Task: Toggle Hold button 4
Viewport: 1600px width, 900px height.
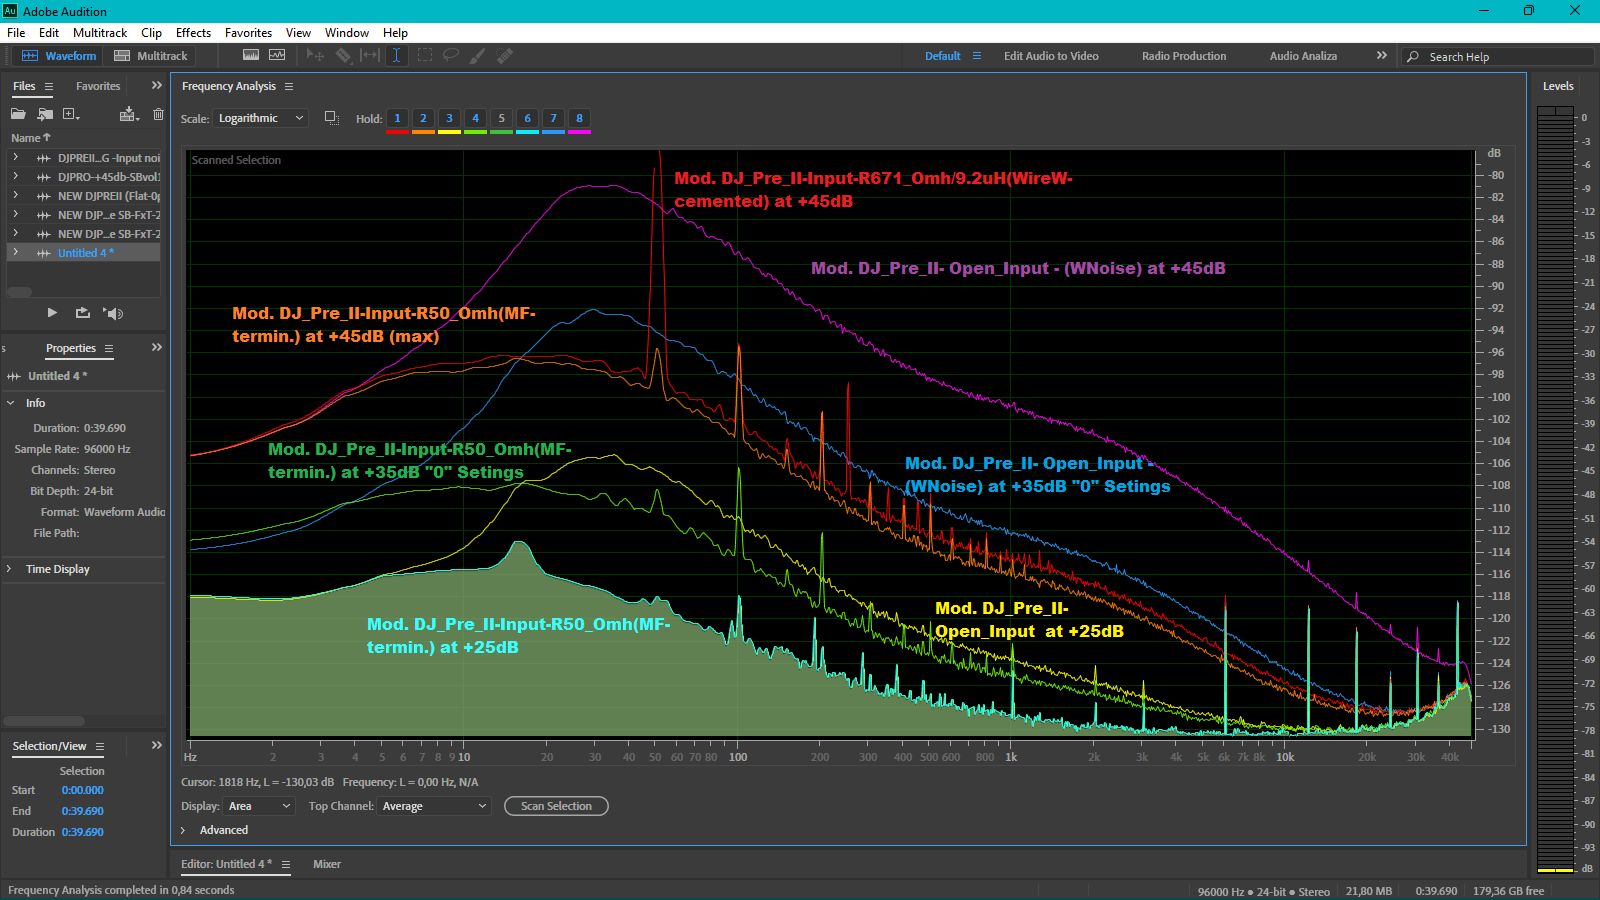Action: coord(475,119)
